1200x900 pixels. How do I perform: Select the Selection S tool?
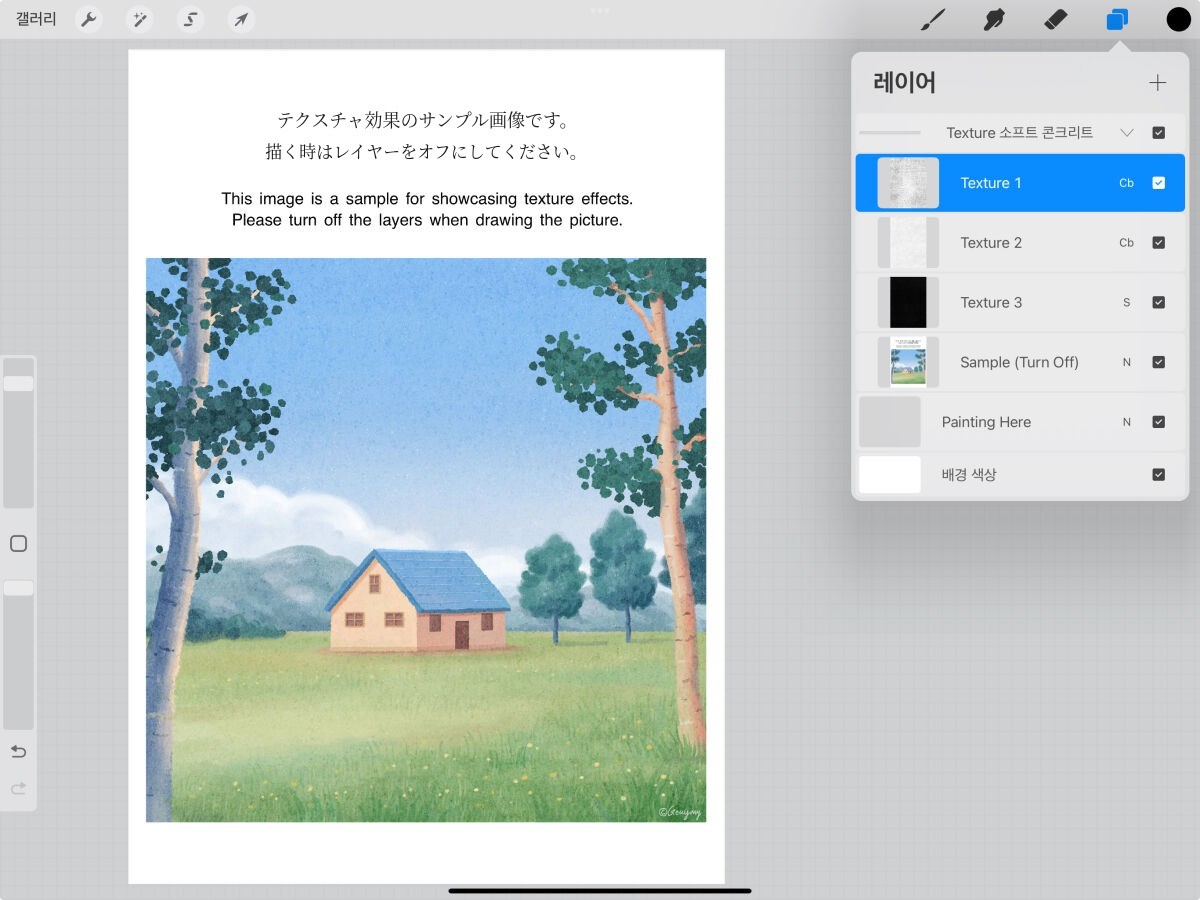pyautogui.click(x=189, y=20)
